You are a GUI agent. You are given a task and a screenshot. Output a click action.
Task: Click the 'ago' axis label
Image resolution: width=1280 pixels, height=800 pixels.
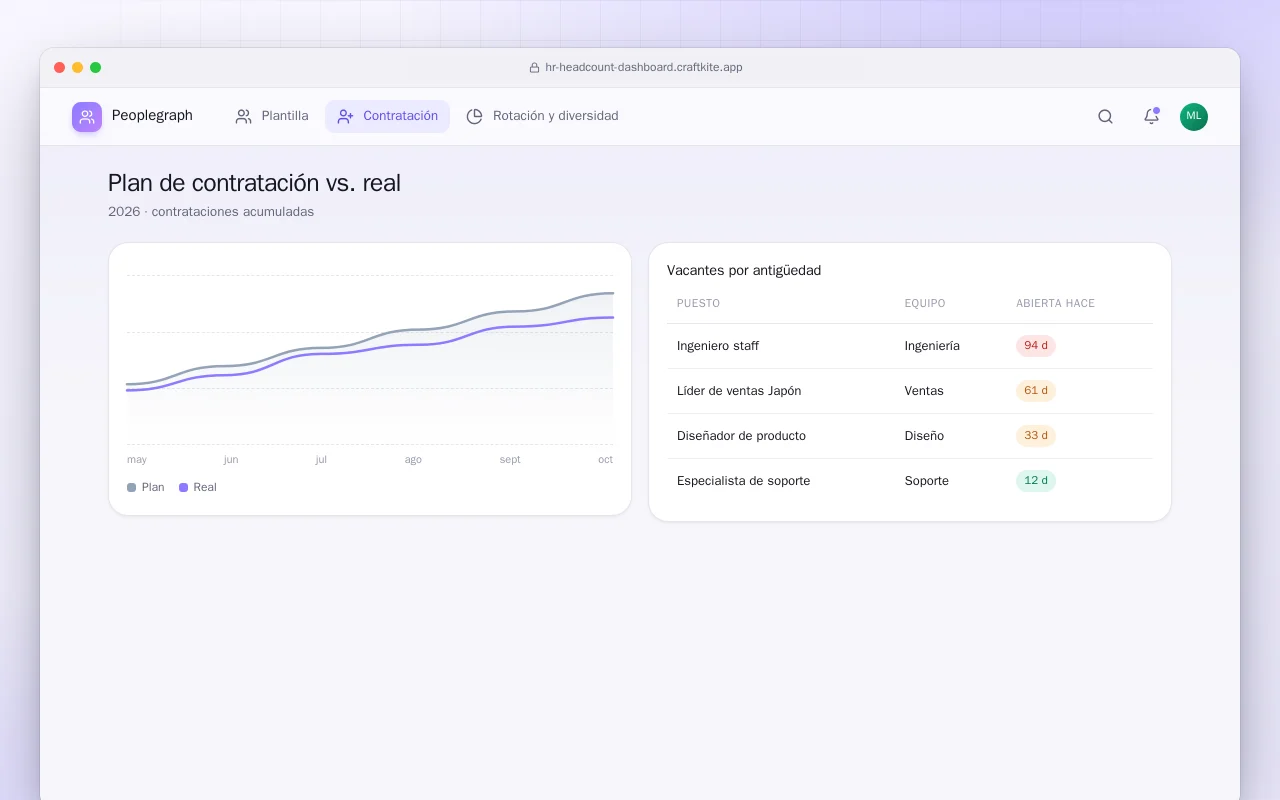413,460
